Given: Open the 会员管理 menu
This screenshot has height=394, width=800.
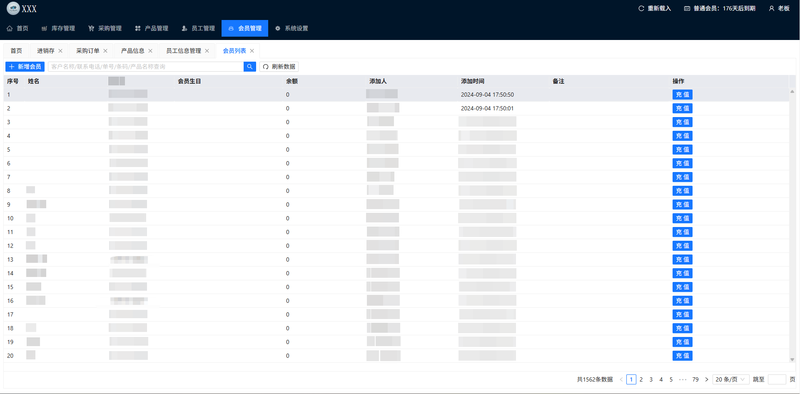Looking at the screenshot, I should (245, 29).
